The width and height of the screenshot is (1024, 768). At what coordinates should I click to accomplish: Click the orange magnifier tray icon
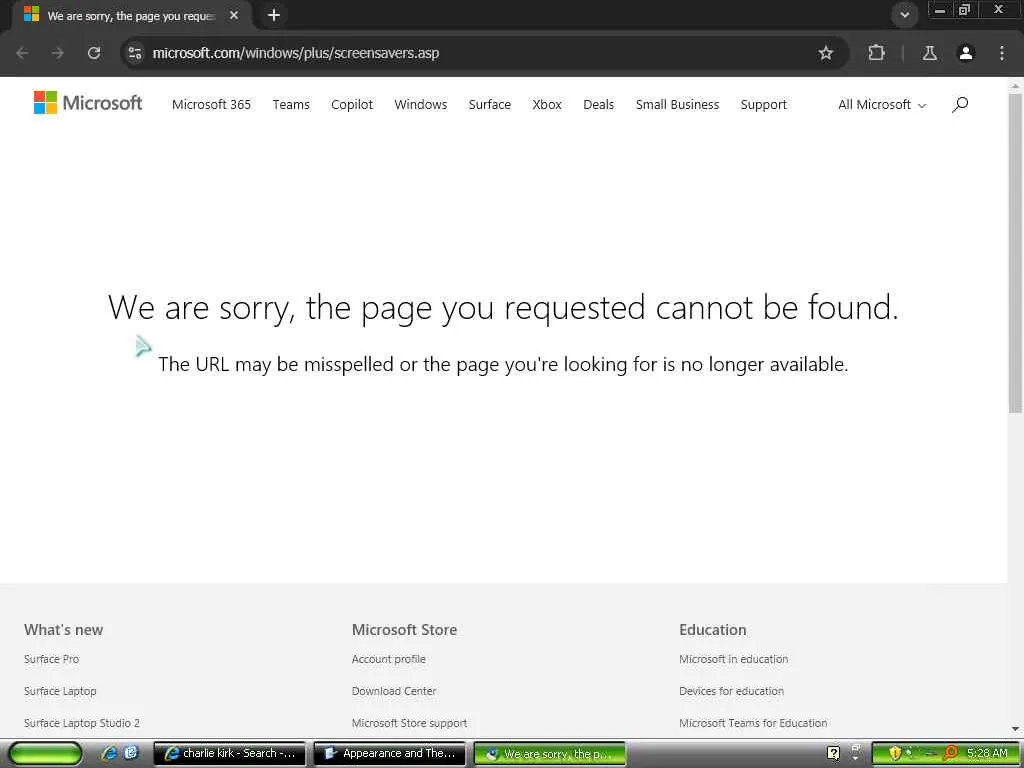(951, 753)
